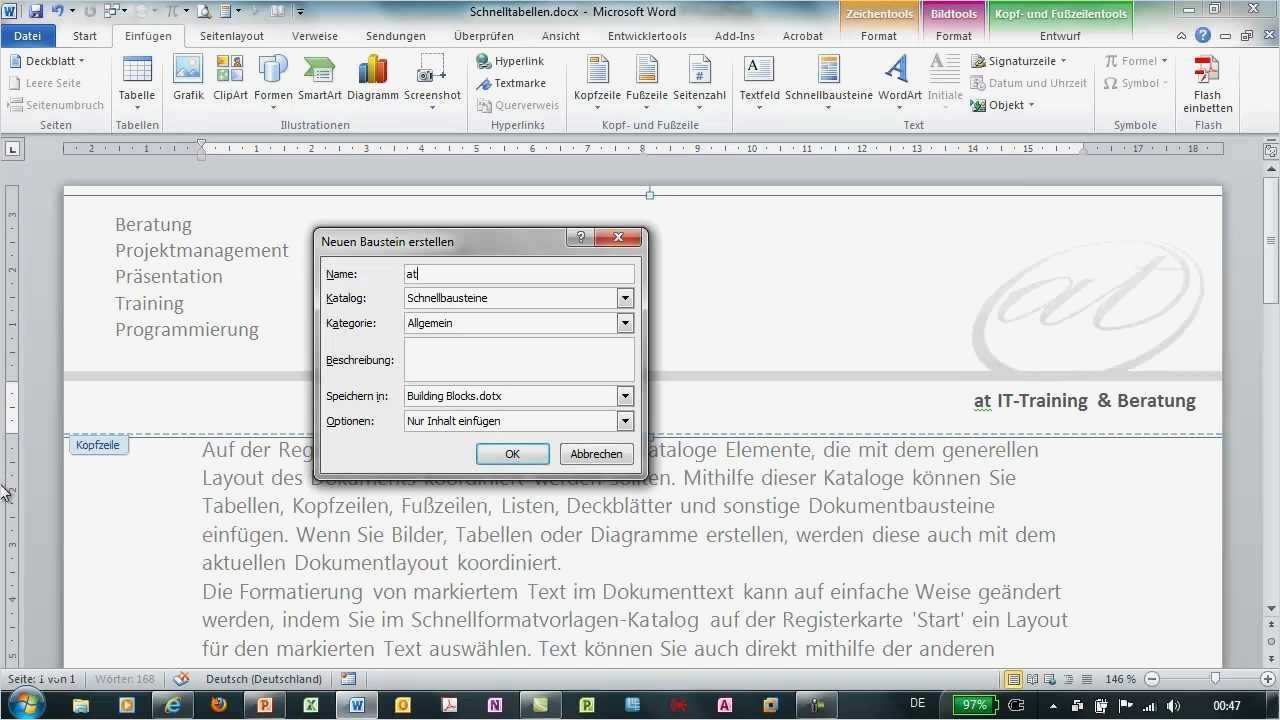Click the Beschreibung text area
The image size is (1280, 720).
[519, 360]
